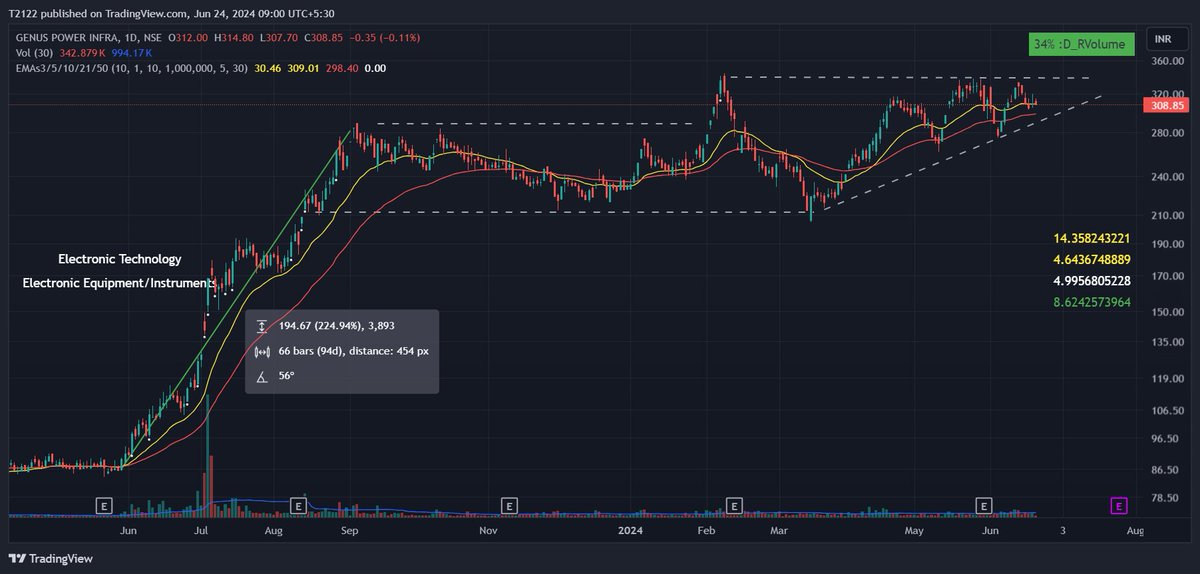Select the GENUS POWER INFRA, 1D, NSE legend
1200x574 pixels.
pyautogui.click(x=86, y=37)
